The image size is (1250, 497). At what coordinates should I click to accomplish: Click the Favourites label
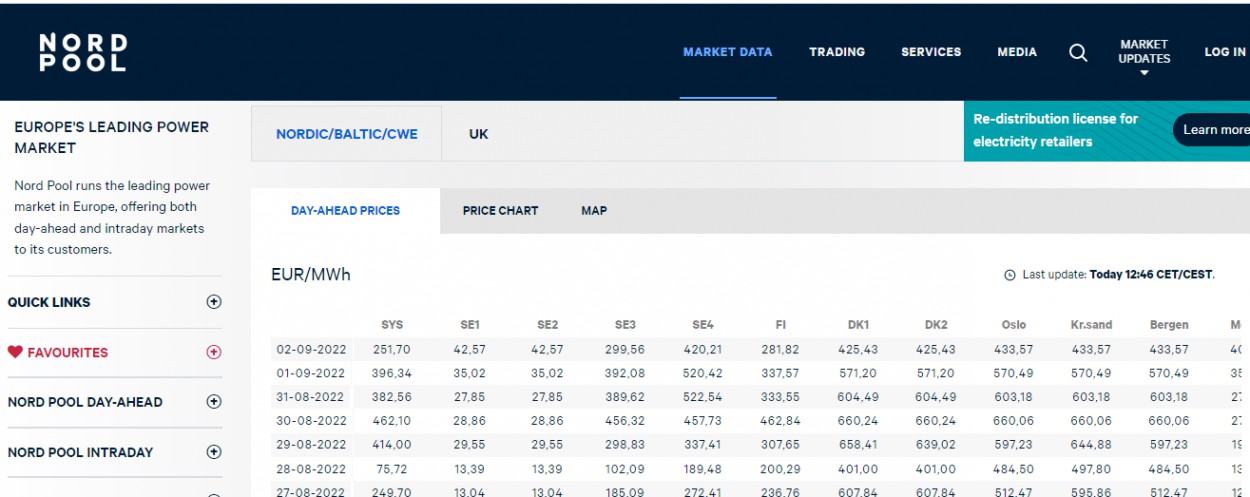(x=67, y=352)
